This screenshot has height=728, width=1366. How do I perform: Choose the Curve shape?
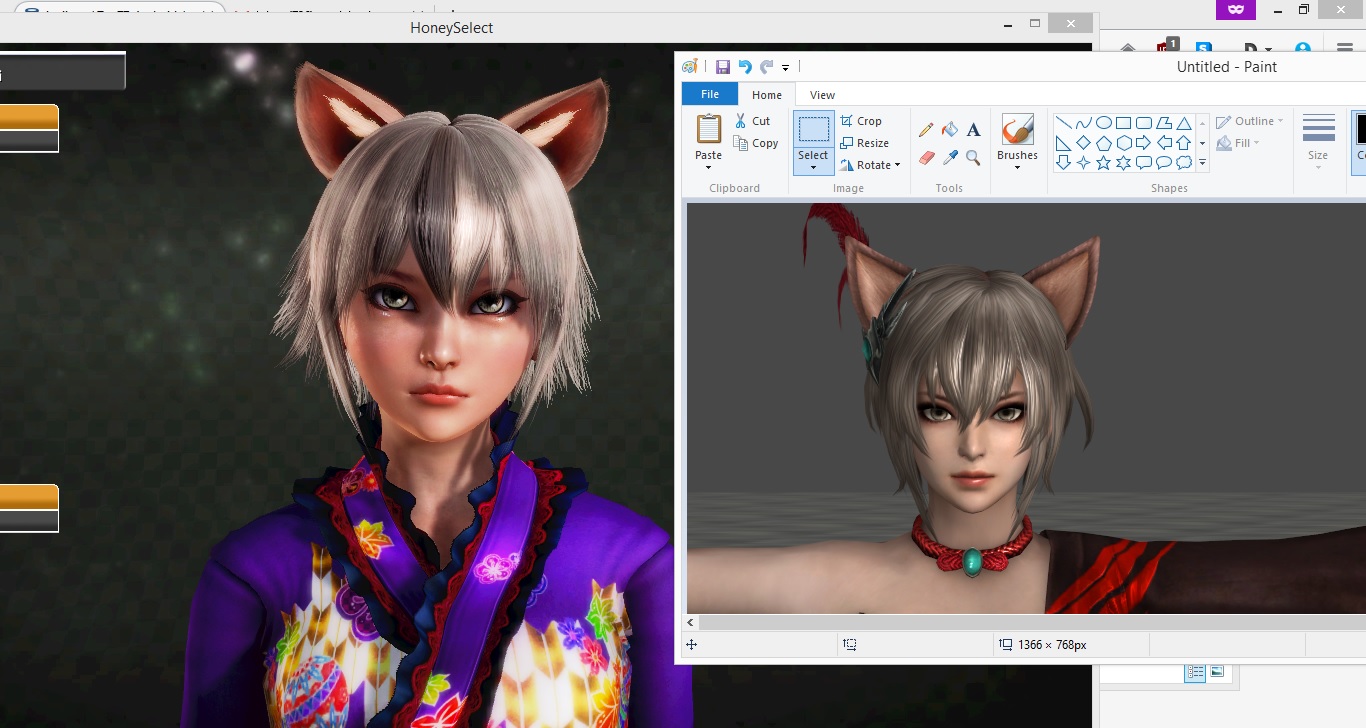(x=1084, y=123)
